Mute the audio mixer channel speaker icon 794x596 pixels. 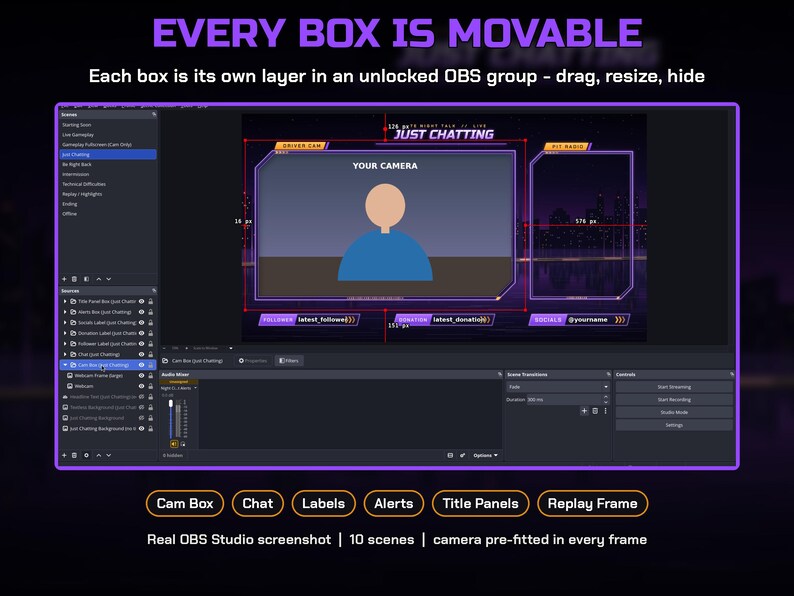174,444
